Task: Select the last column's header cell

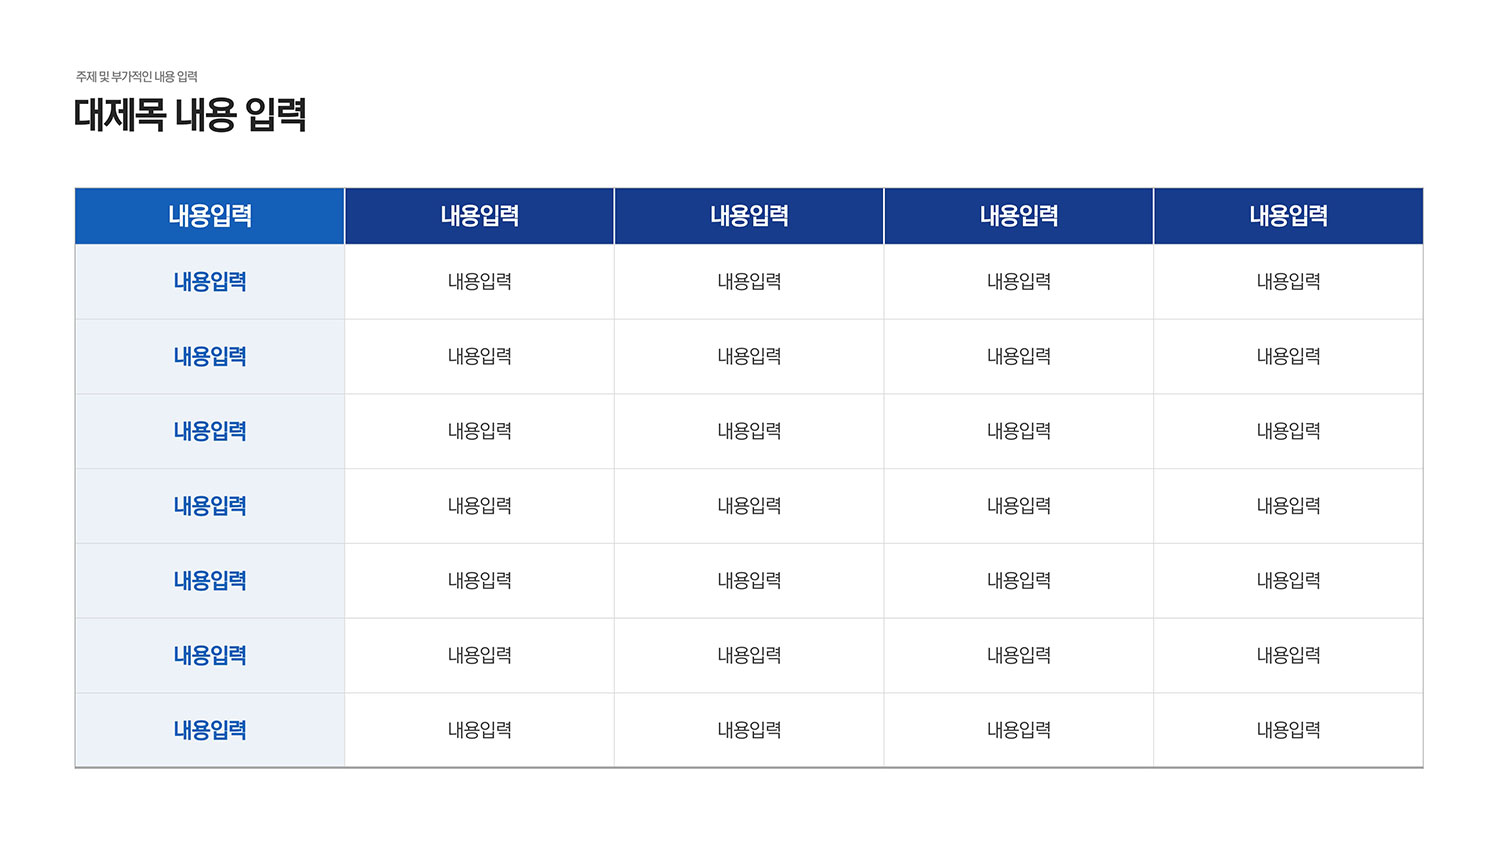Action: click(x=1289, y=216)
